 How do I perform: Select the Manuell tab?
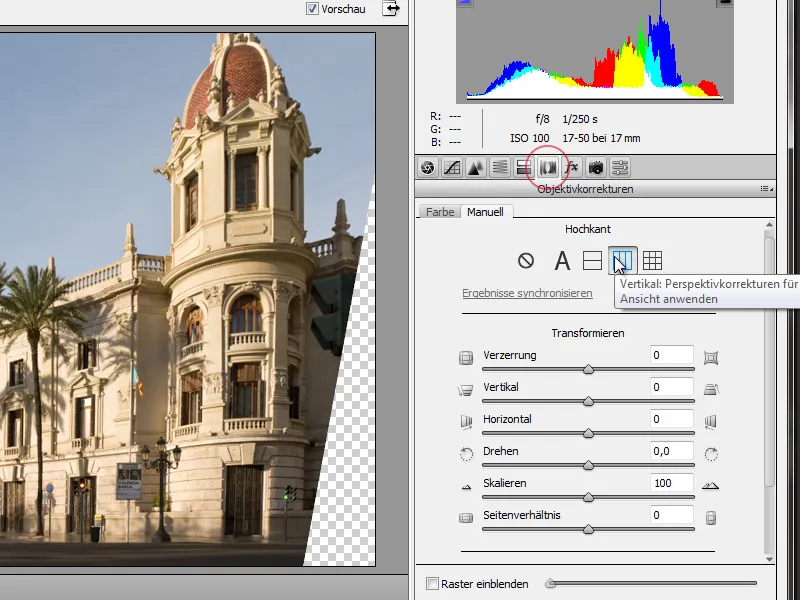[x=485, y=212]
